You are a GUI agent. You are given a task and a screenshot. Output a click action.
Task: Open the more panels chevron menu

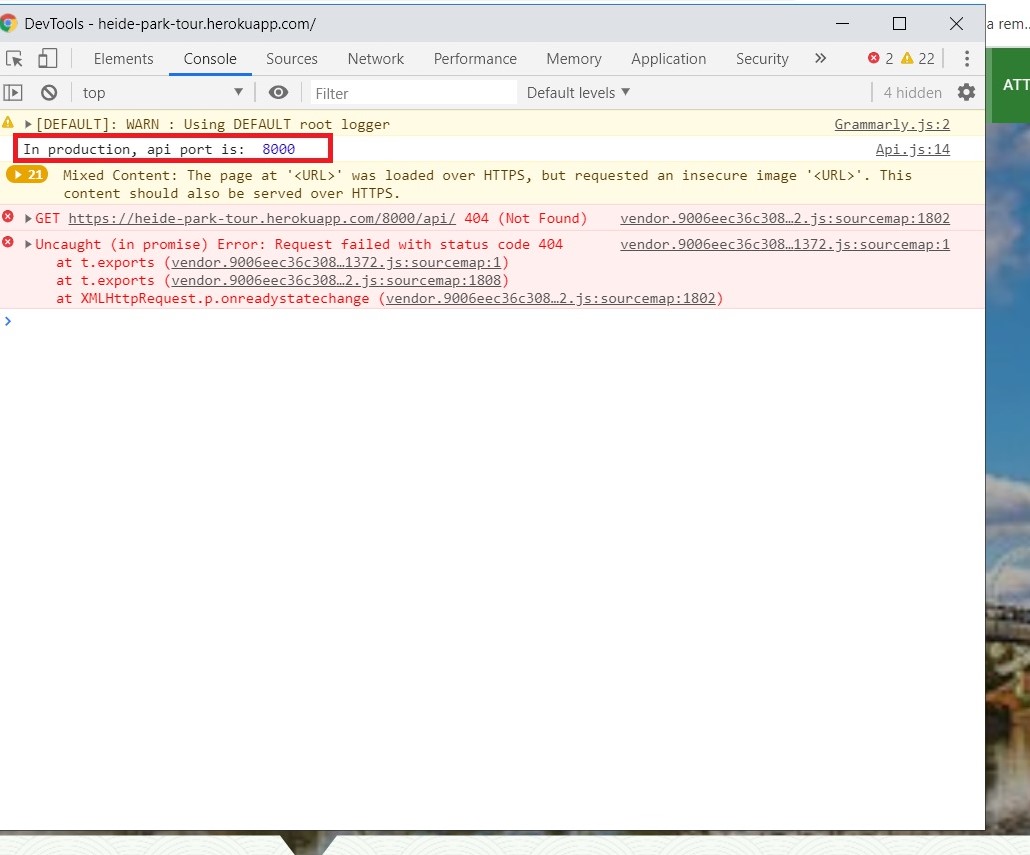(x=820, y=58)
